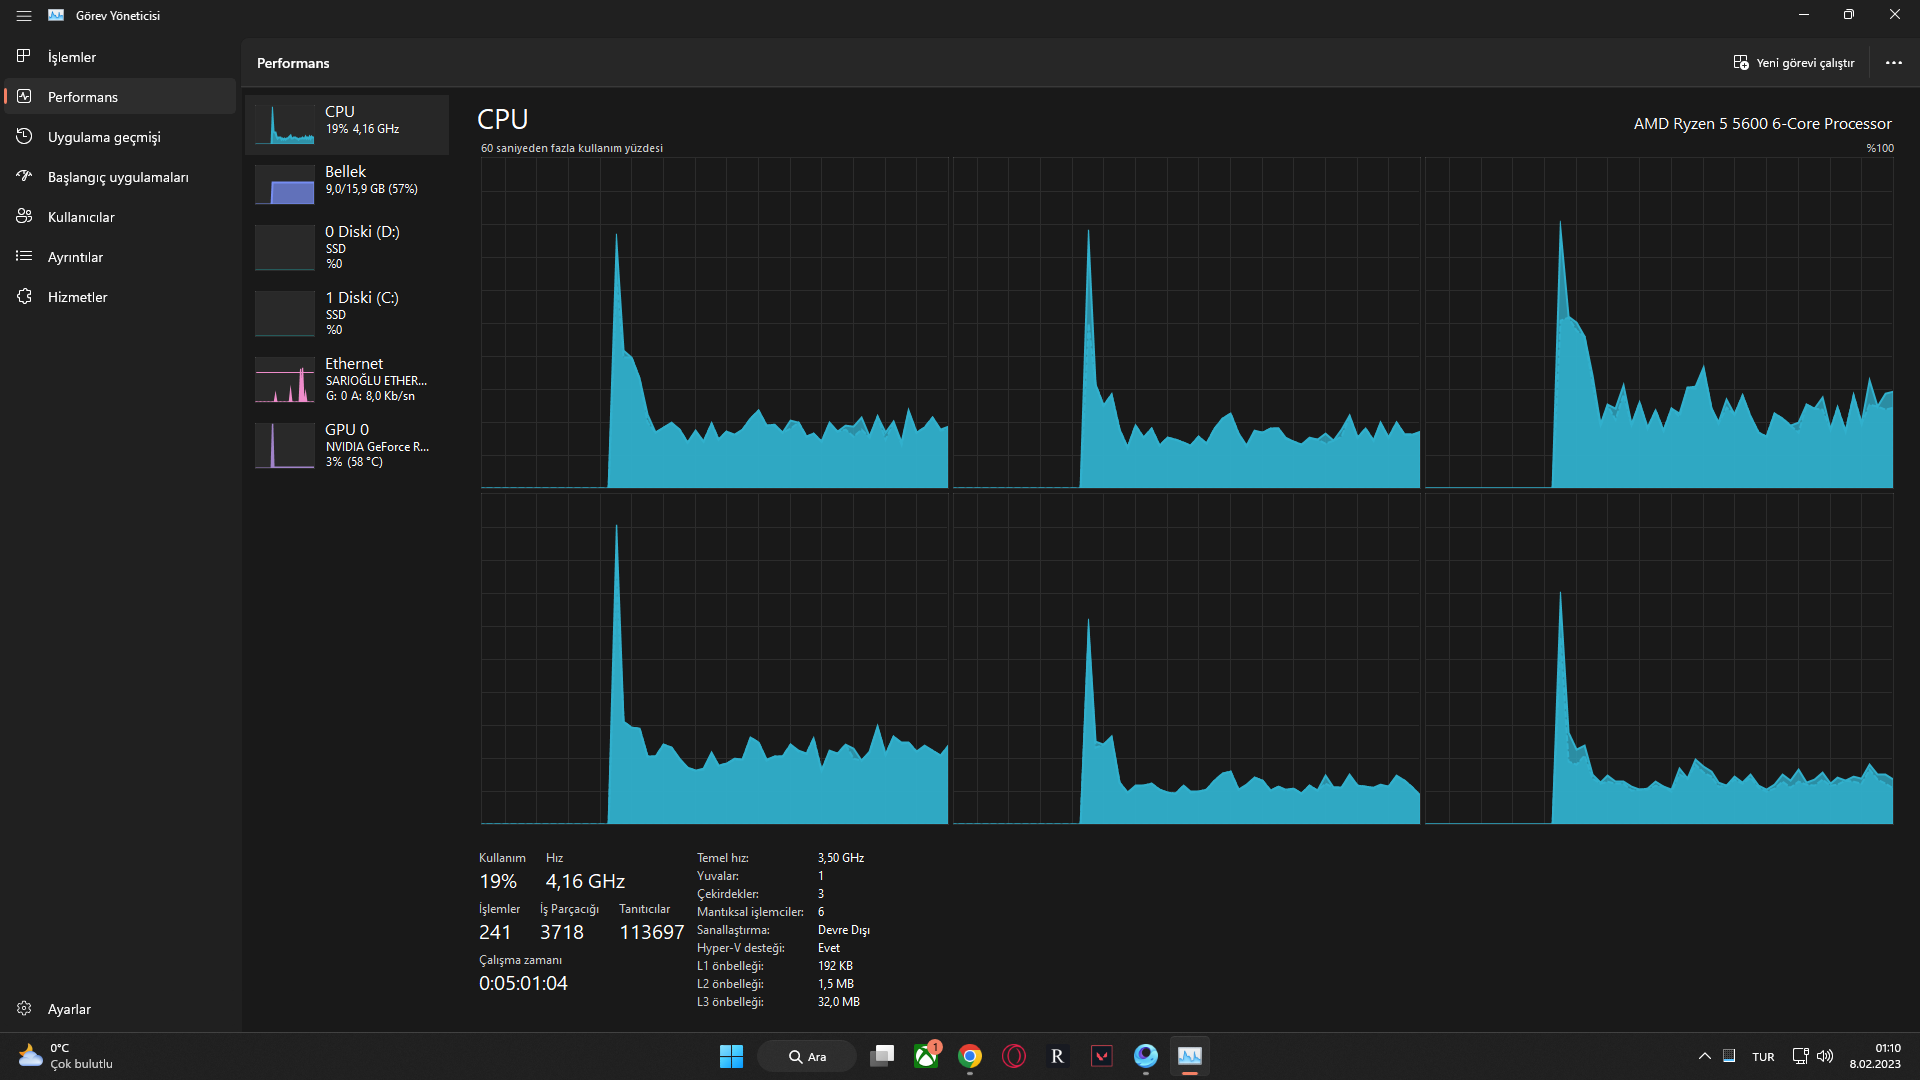Open the three-dot more options menu
Viewport: 1920px width, 1080px height.
tap(1894, 63)
